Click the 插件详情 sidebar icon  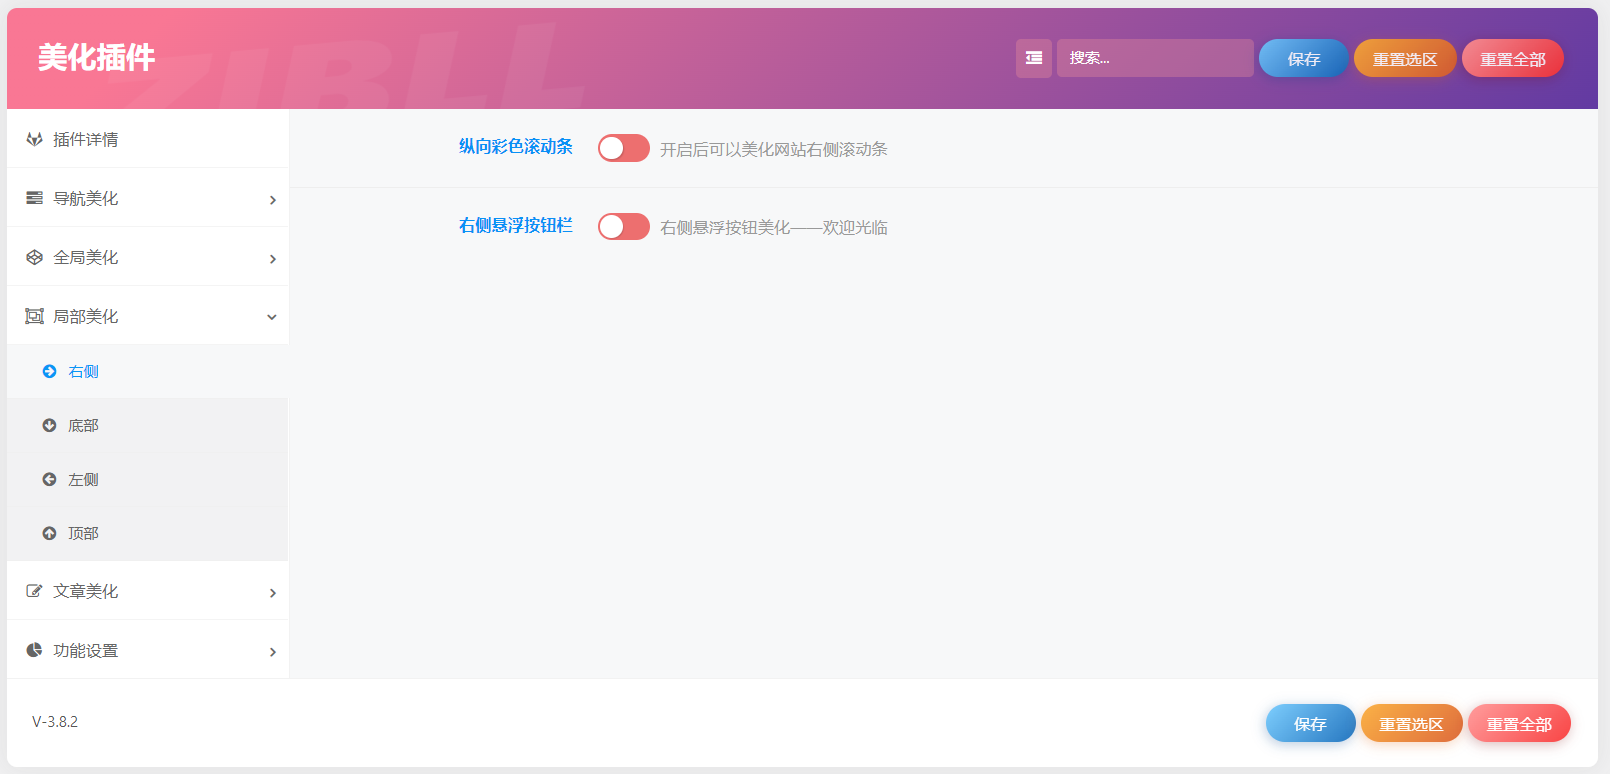pyautogui.click(x=34, y=139)
